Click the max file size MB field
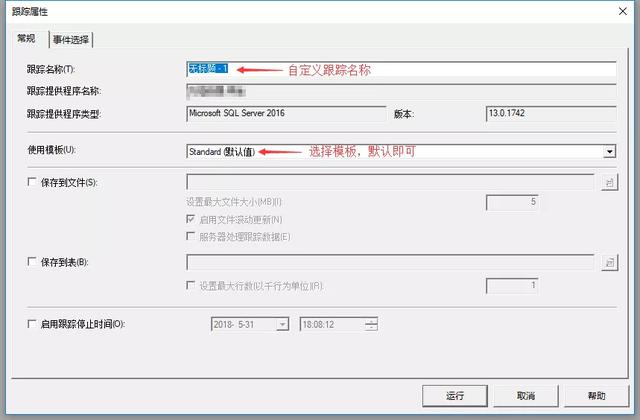640x420 pixels. coord(512,202)
